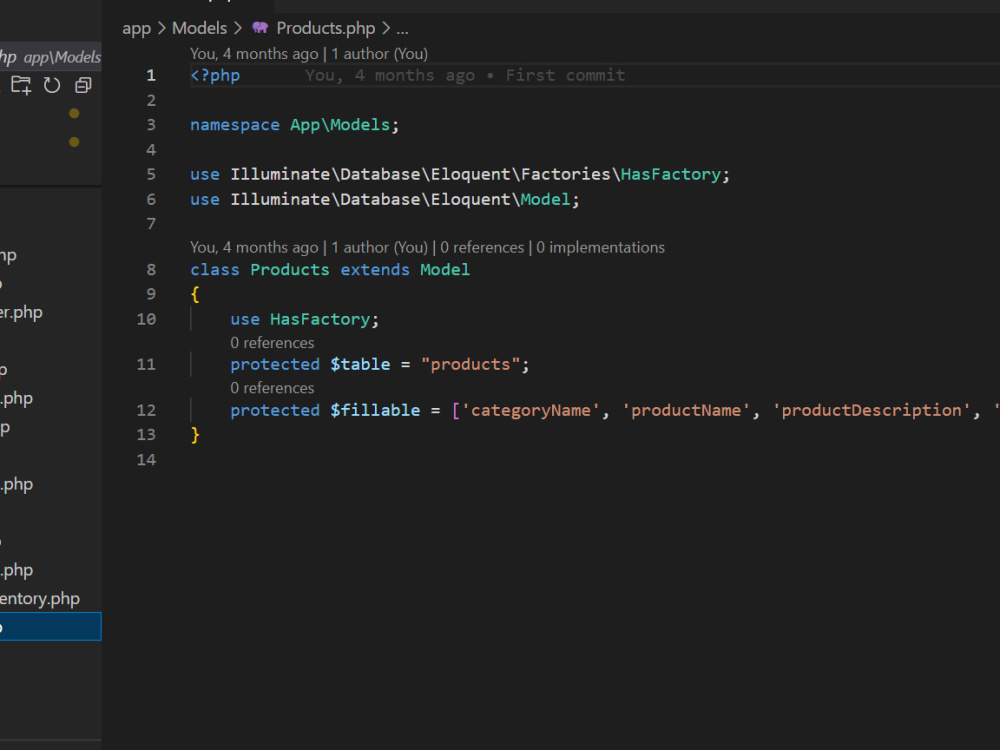Click the 'namespace' keyword on line 3
The width and height of the screenshot is (1000, 750).
[x=235, y=125]
